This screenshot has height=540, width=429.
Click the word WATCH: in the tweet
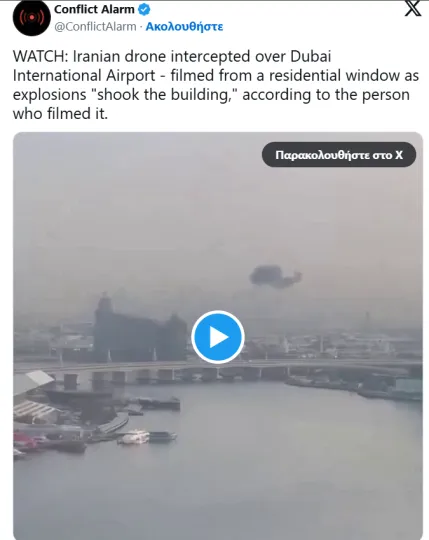pos(41,56)
